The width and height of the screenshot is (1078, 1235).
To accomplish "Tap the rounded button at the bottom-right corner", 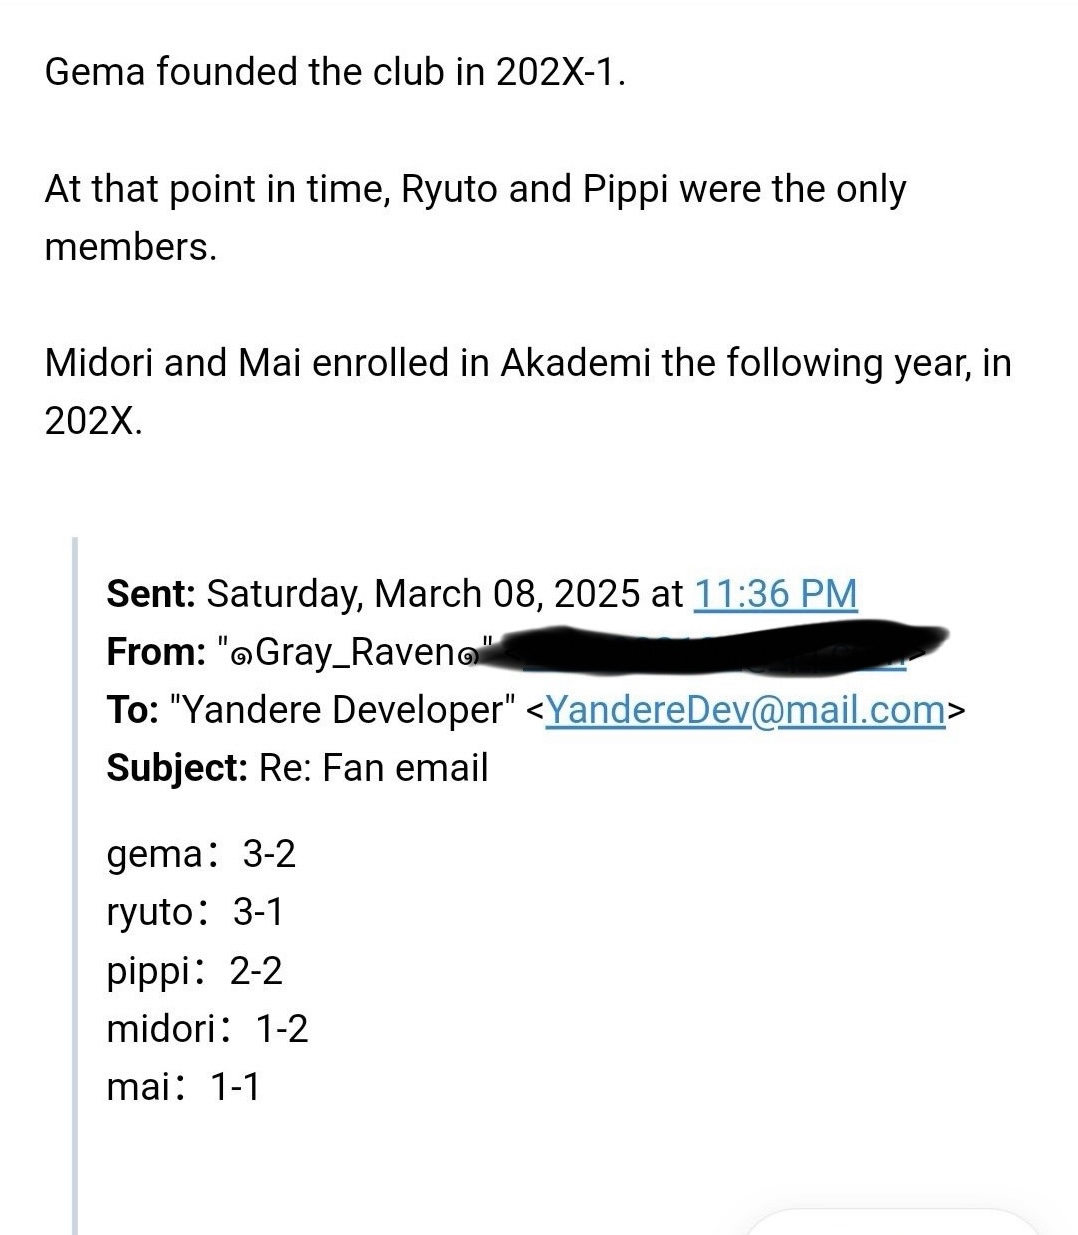I will point(890,1222).
